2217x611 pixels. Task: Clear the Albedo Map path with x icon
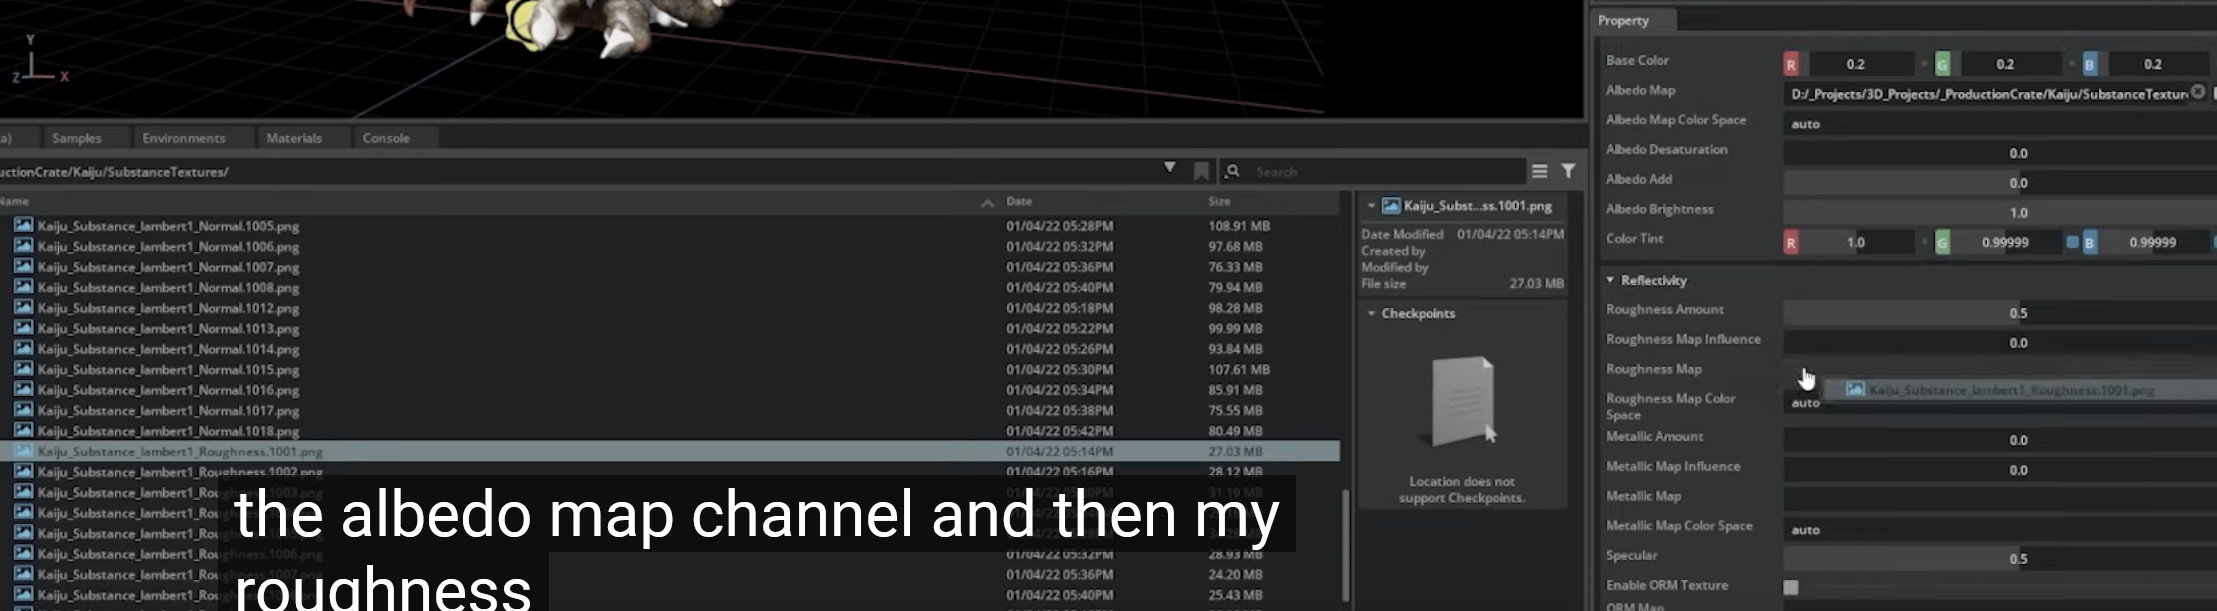click(x=2197, y=92)
